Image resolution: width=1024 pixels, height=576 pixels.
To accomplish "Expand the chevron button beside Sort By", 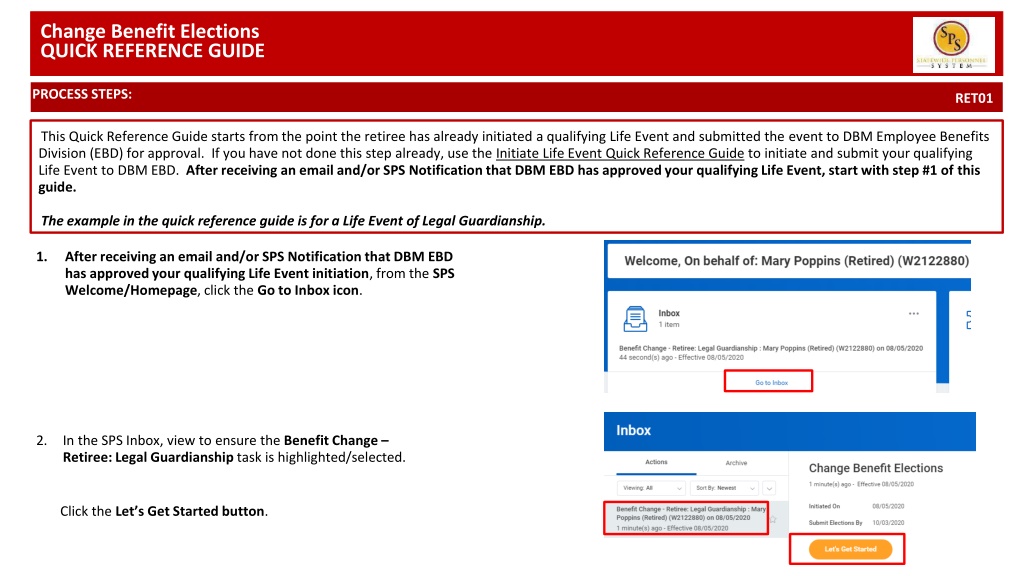I will (x=769, y=488).
